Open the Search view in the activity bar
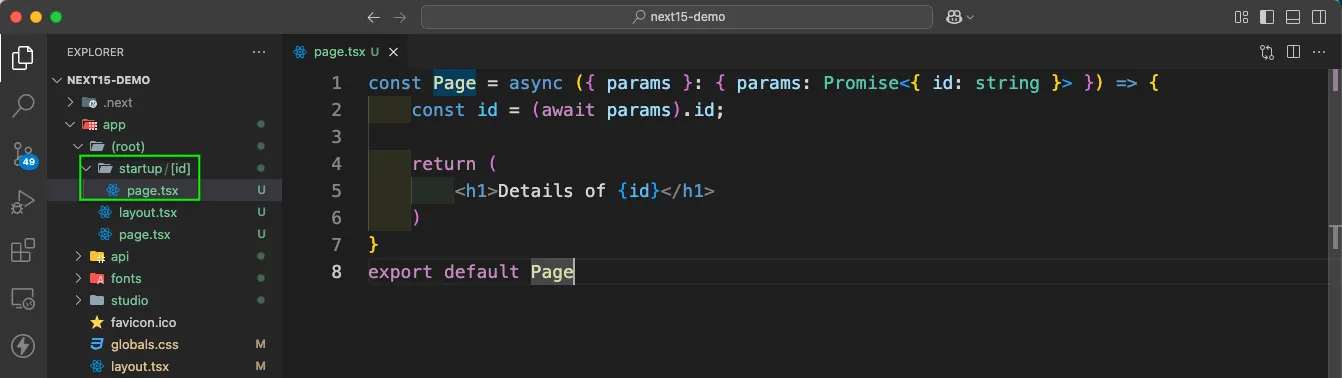The height and width of the screenshot is (378, 1342). [x=23, y=105]
